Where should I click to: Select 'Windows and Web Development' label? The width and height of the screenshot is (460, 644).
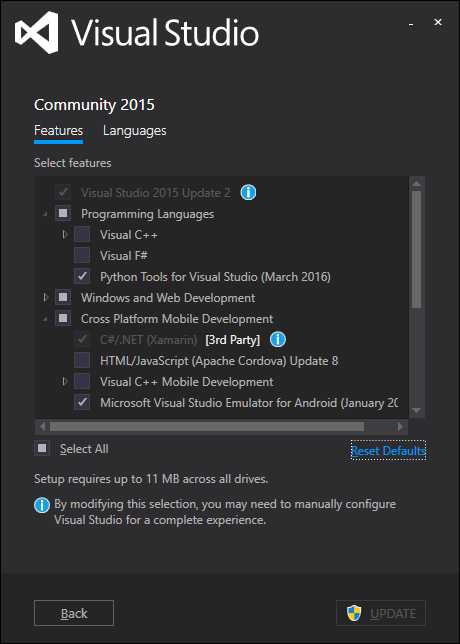click(168, 298)
